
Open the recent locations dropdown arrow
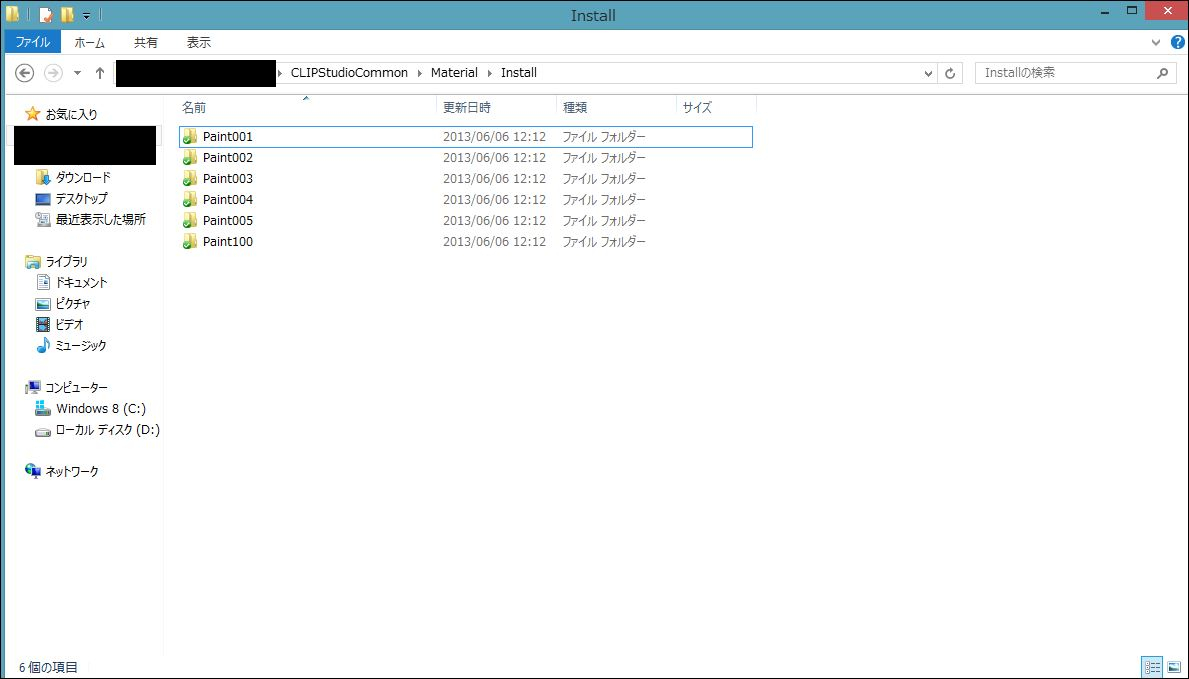[x=77, y=73]
